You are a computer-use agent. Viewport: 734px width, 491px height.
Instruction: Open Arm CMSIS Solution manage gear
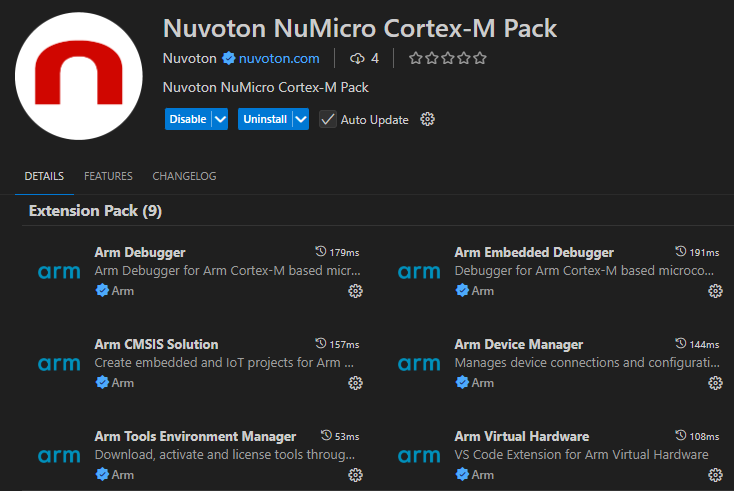(x=355, y=383)
